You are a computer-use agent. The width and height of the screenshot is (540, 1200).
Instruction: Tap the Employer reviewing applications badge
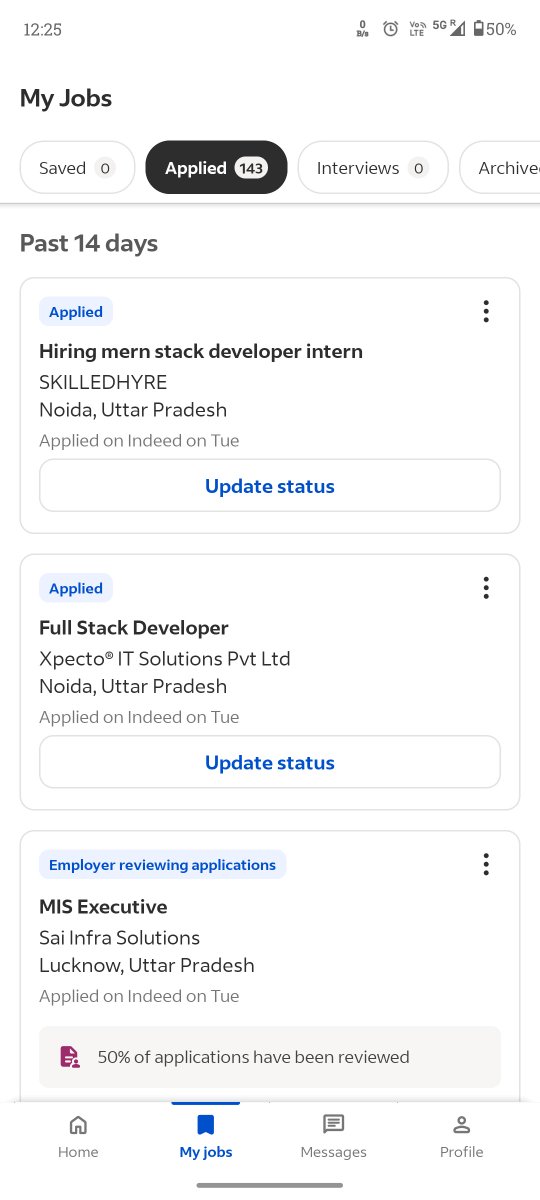[163, 865]
